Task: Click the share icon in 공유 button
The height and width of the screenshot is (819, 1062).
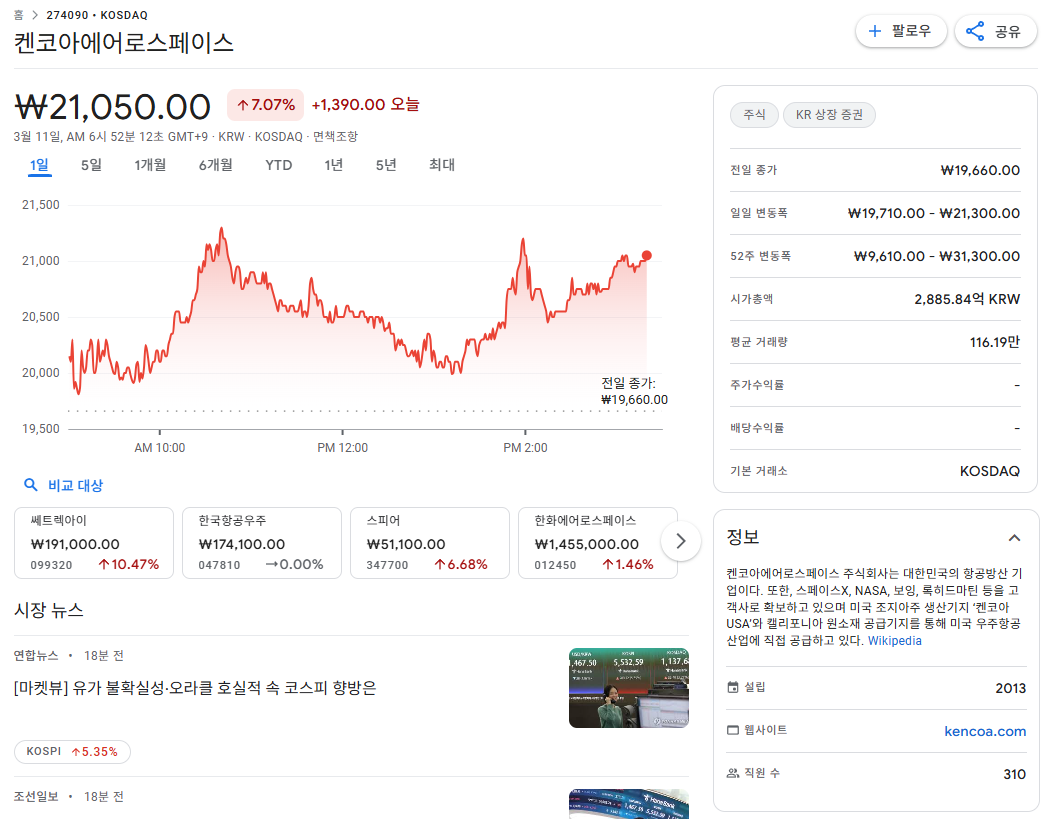Action: (x=975, y=31)
